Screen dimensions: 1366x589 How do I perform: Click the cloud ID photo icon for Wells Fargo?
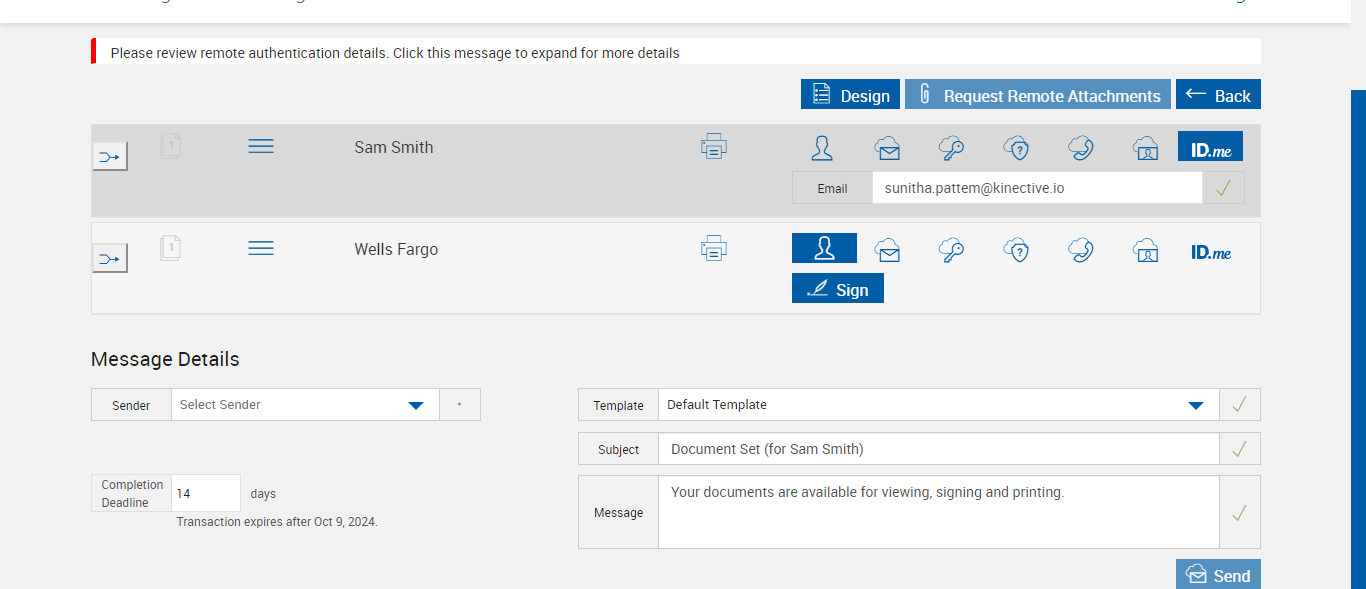(x=1145, y=250)
